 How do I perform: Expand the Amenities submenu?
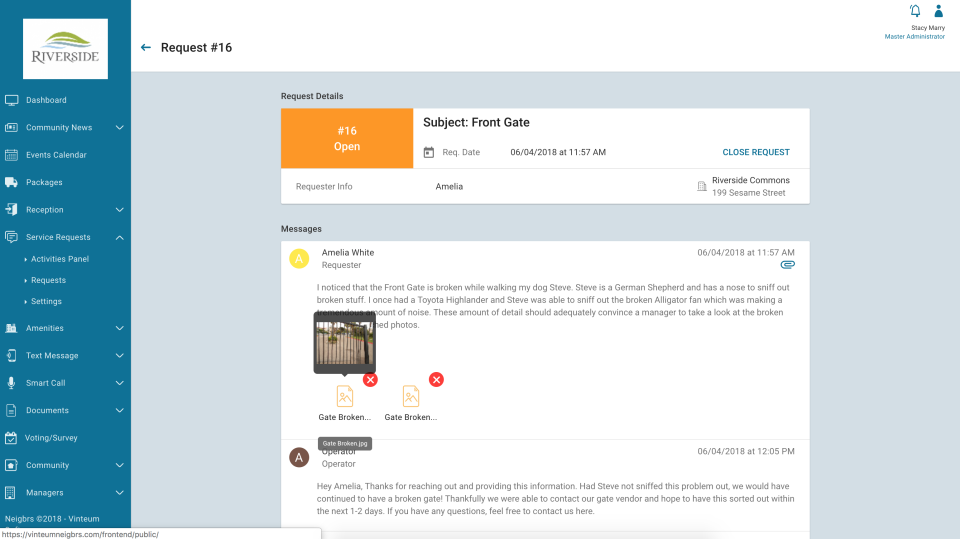[119, 328]
